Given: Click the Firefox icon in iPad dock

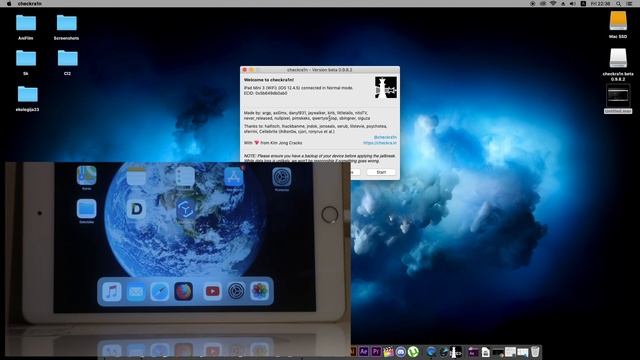Looking at the screenshot, I should 184,291.
